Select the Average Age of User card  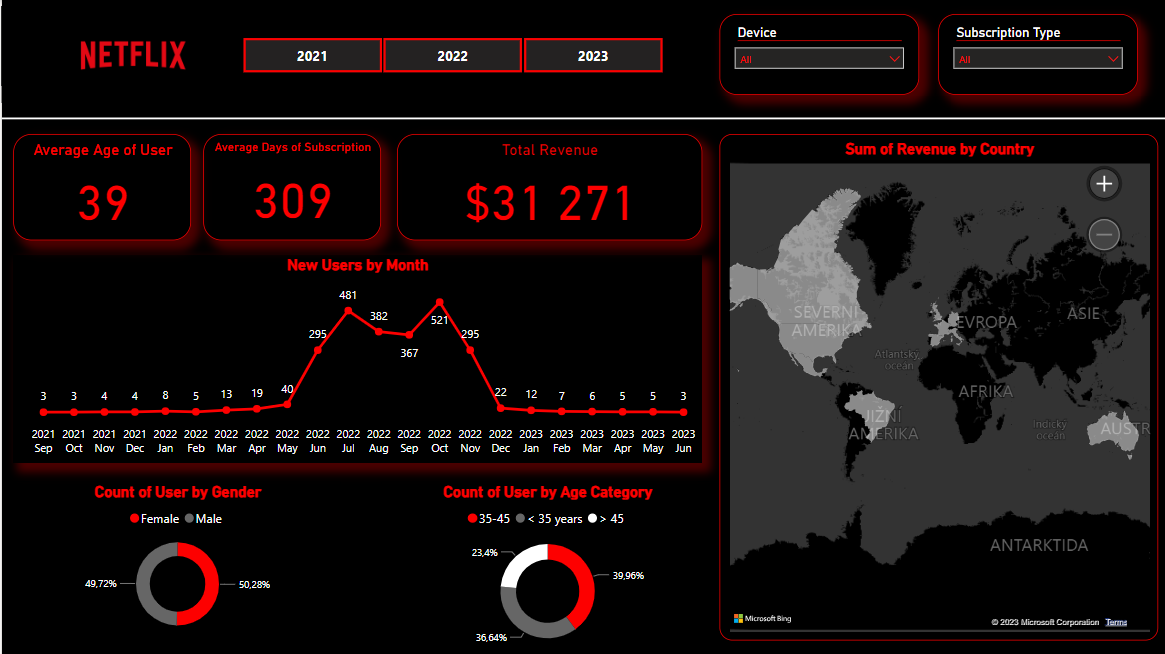click(x=103, y=187)
